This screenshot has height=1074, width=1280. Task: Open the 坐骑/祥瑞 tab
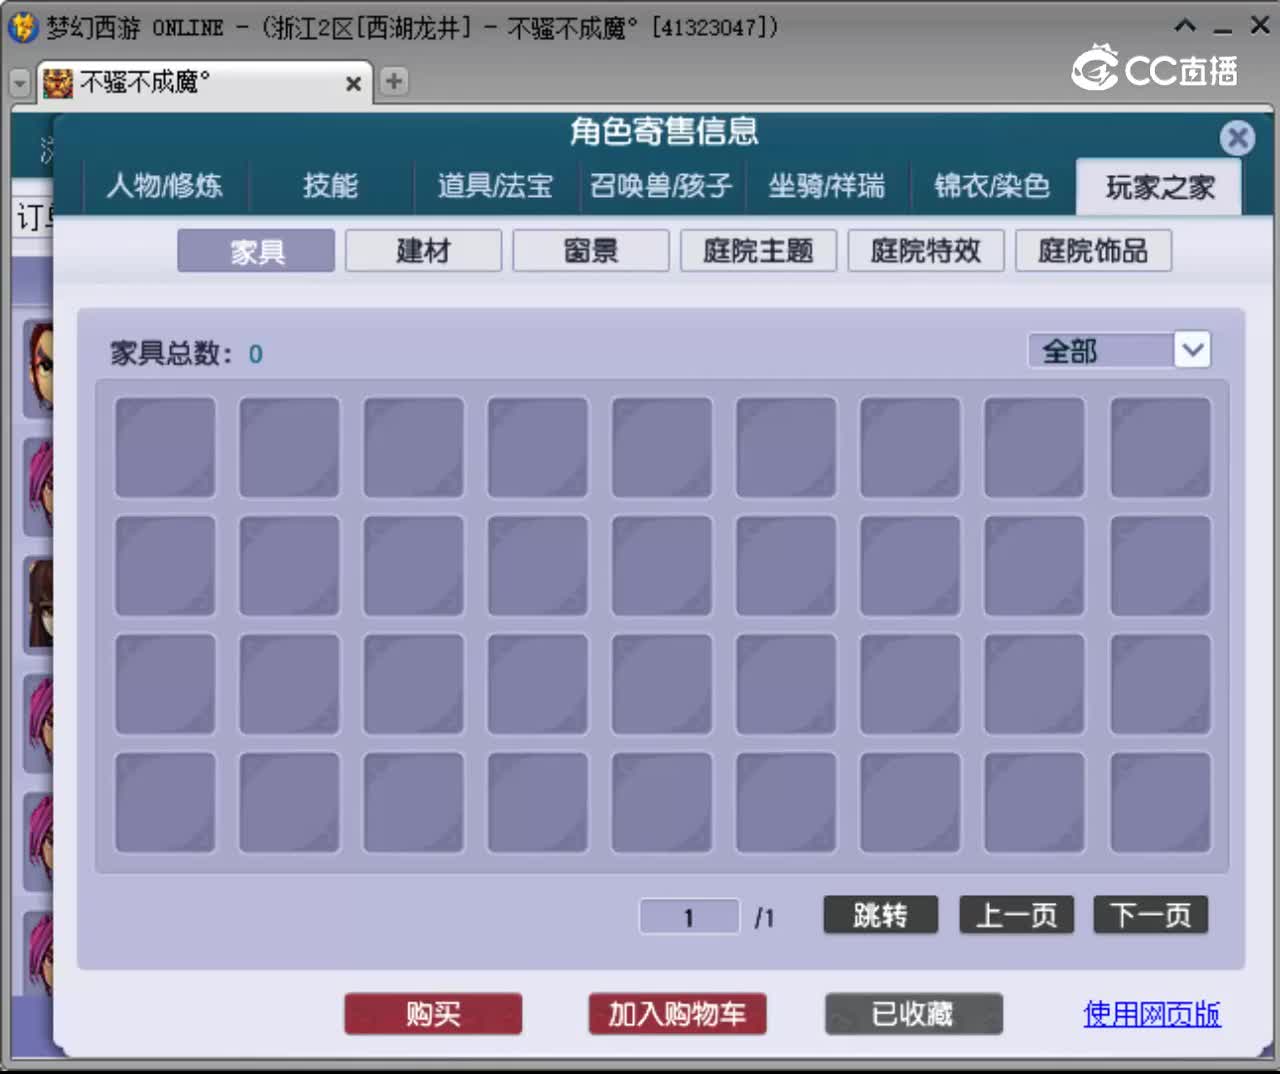point(826,186)
